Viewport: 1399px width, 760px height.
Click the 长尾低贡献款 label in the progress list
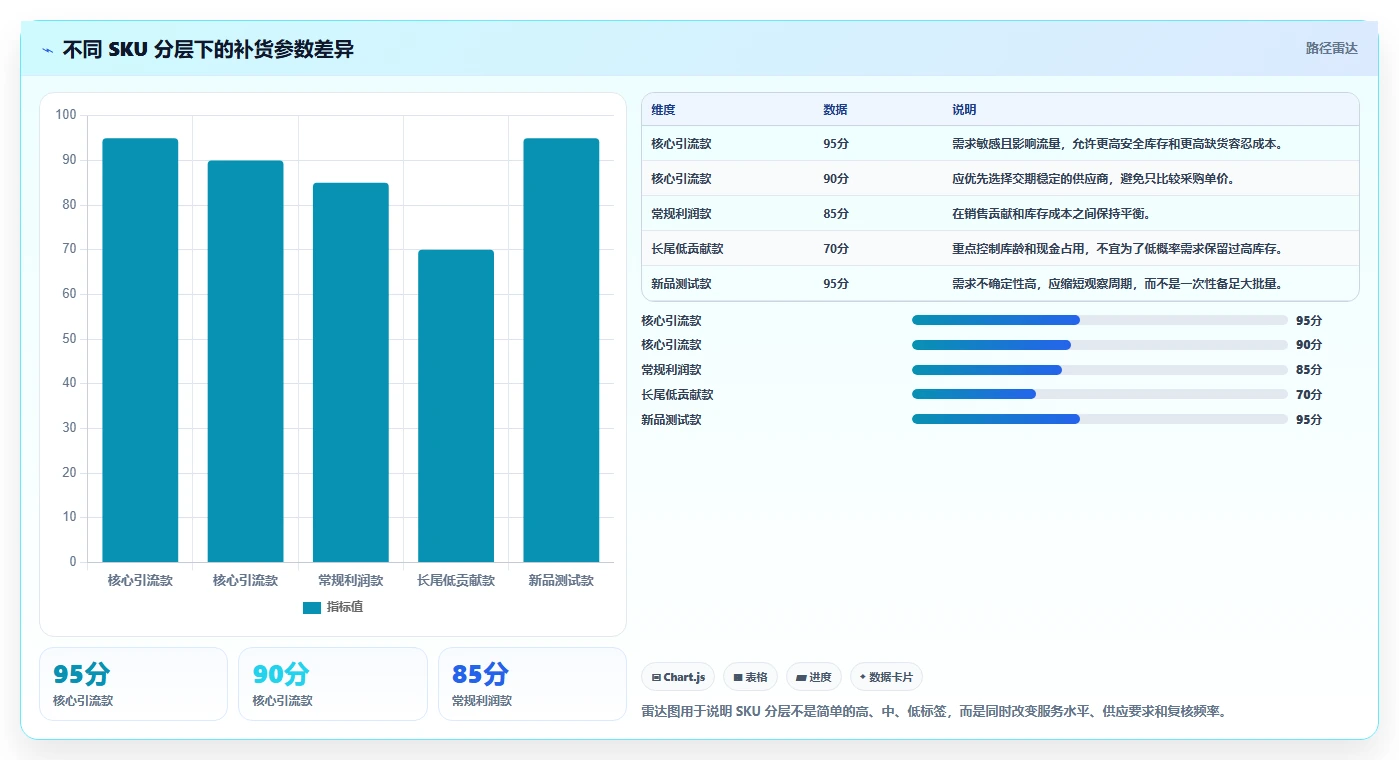pyautogui.click(x=677, y=395)
